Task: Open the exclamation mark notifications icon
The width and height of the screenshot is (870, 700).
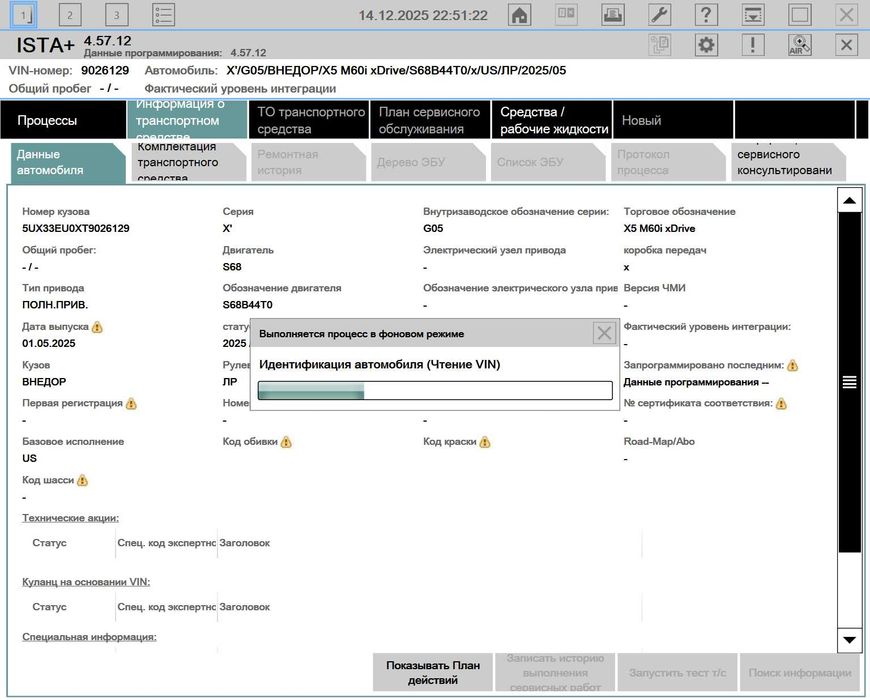Action: pyautogui.click(x=753, y=45)
